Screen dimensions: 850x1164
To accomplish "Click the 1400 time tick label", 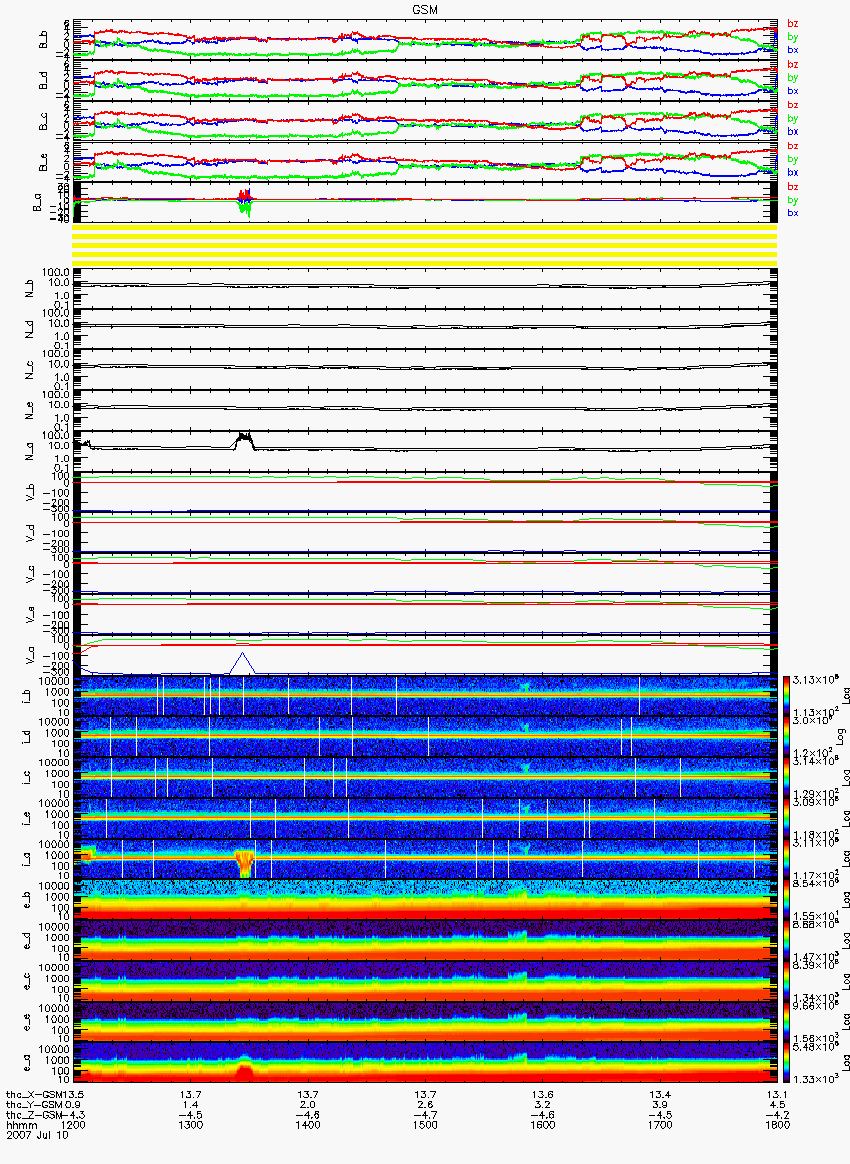I will click(x=308, y=1125).
